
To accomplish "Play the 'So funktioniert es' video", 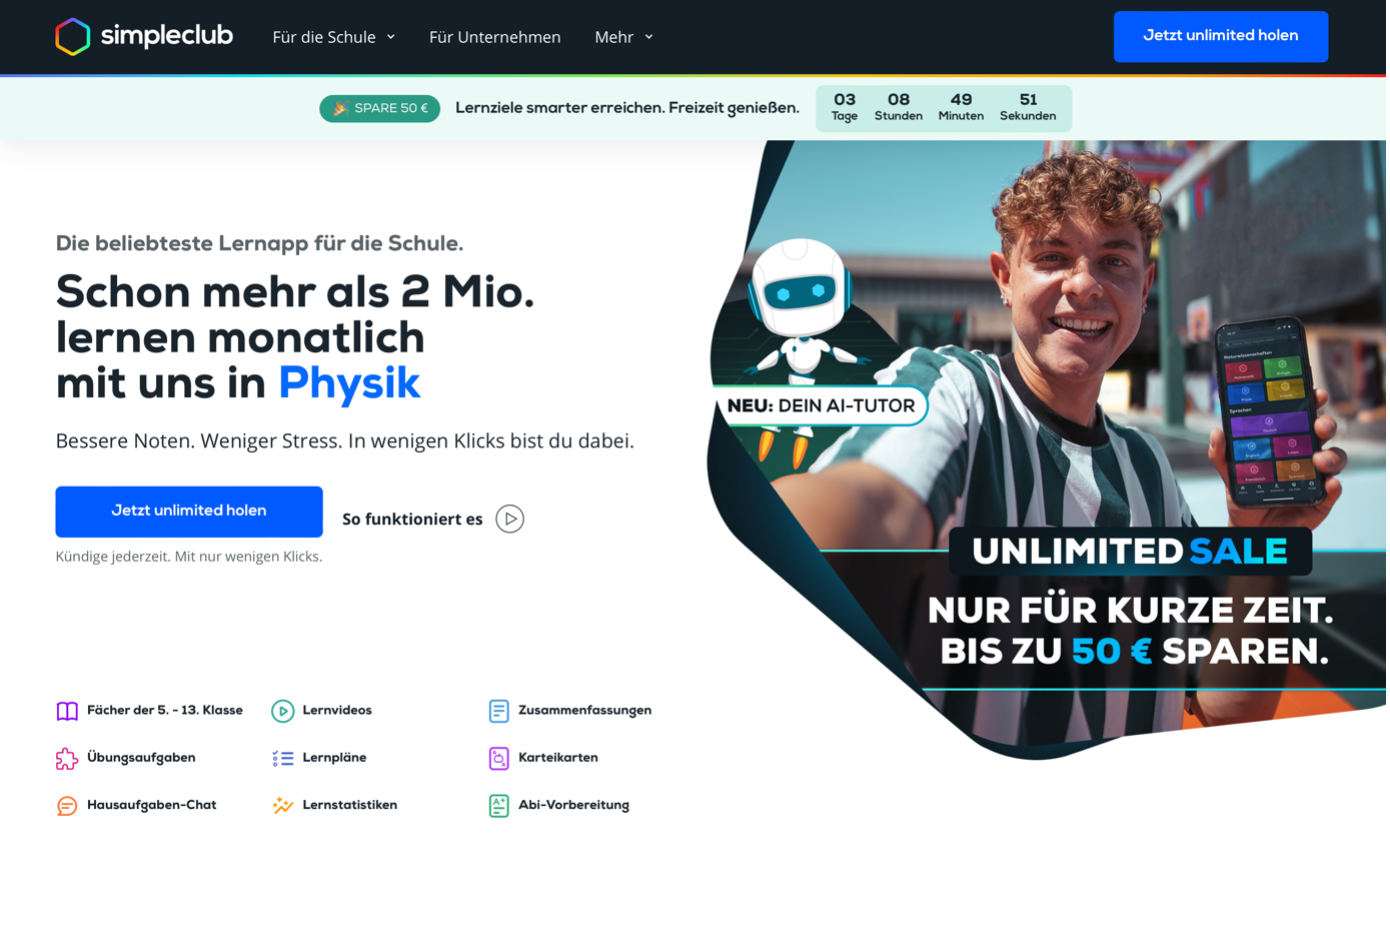I will coord(510,520).
